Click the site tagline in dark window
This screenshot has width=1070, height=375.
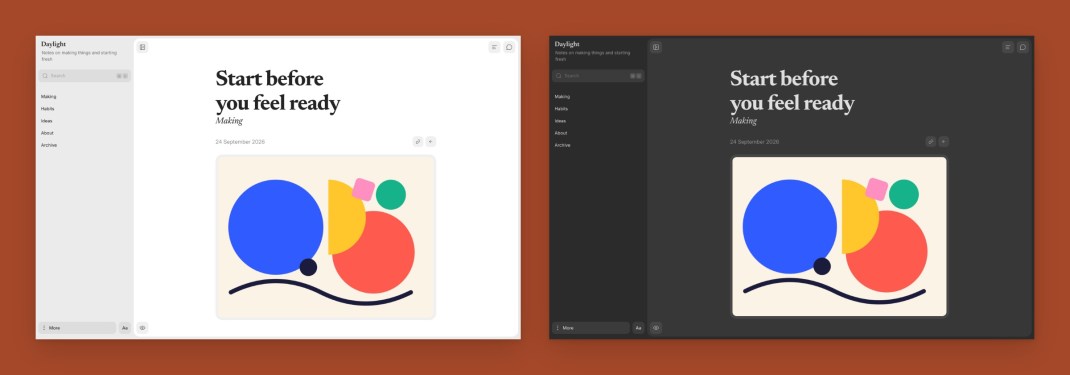click(x=592, y=56)
